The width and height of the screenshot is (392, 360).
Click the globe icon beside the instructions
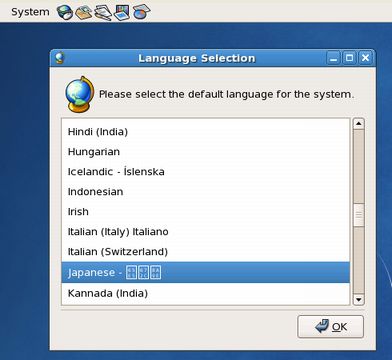[x=79, y=94]
